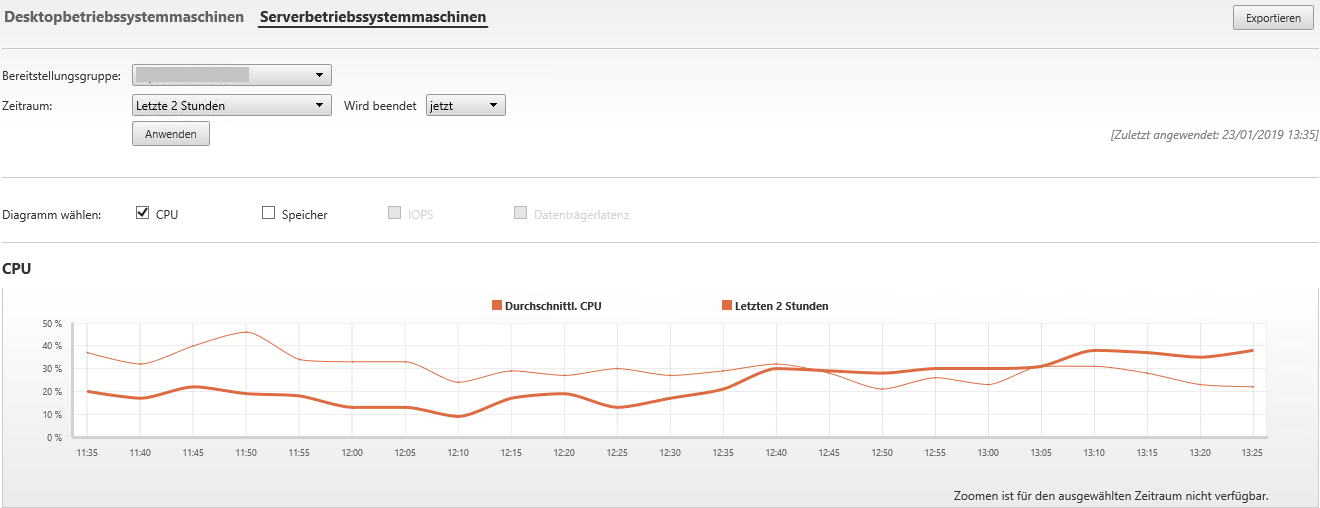Click the Durchschnittl. CPU legend color square
This screenshot has width=1320, height=508.
click(497, 306)
